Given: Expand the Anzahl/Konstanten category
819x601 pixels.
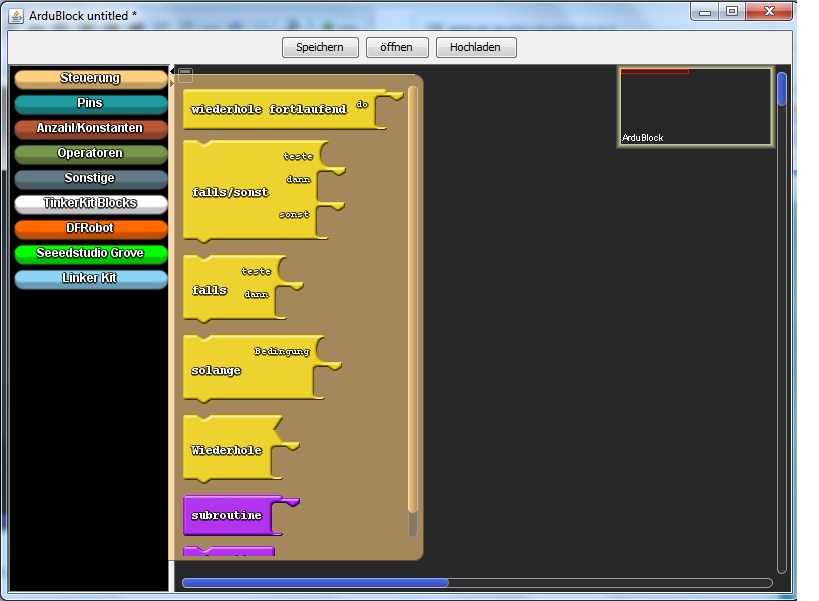Looking at the screenshot, I should [90, 129].
